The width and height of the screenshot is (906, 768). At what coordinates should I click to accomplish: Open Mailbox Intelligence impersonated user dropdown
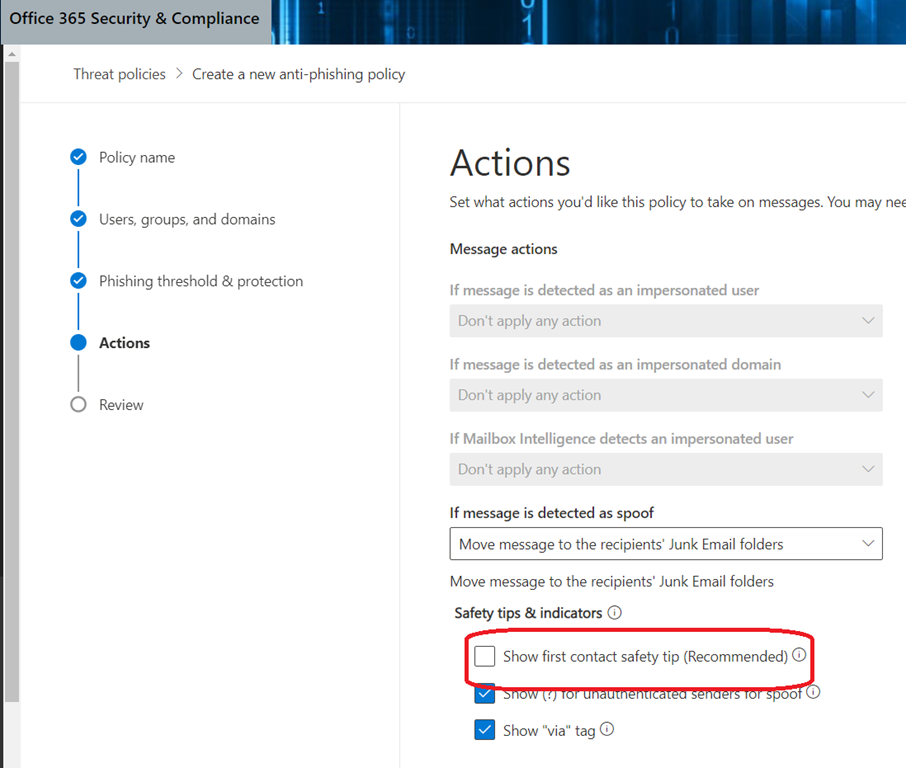[x=666, y=469]
